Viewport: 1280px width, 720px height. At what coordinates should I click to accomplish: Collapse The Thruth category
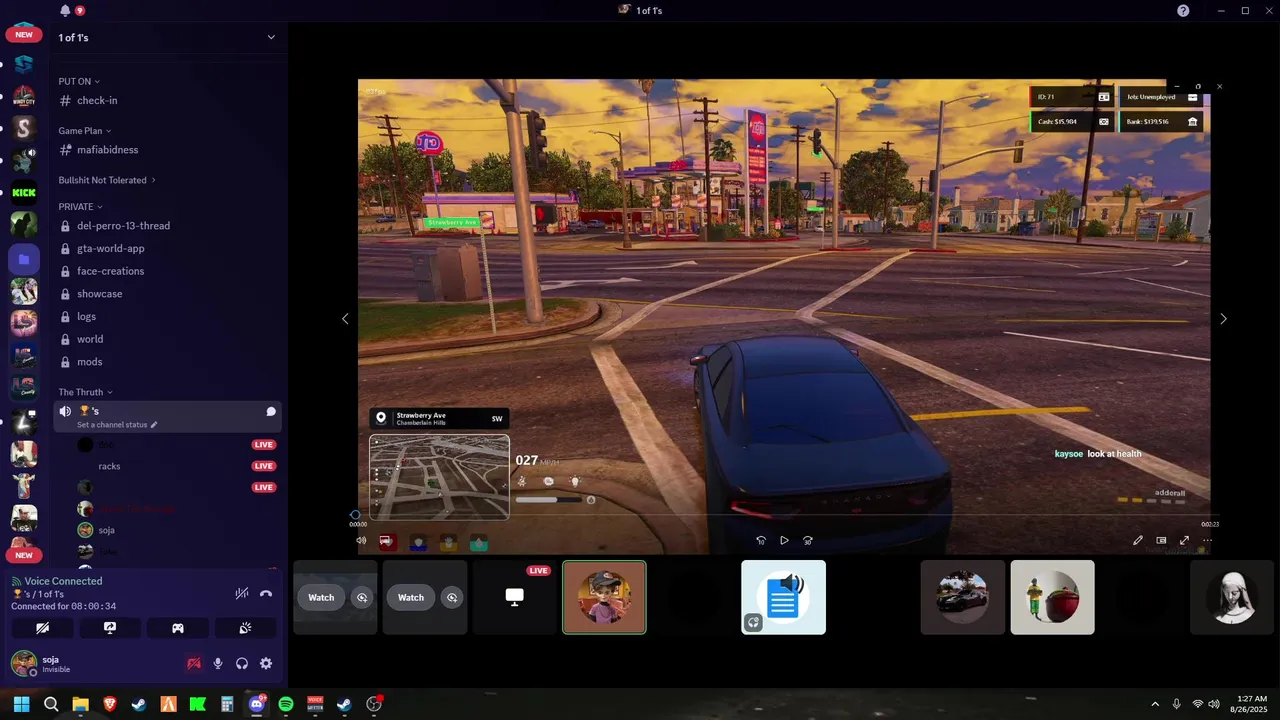click(x=85, y=392)
